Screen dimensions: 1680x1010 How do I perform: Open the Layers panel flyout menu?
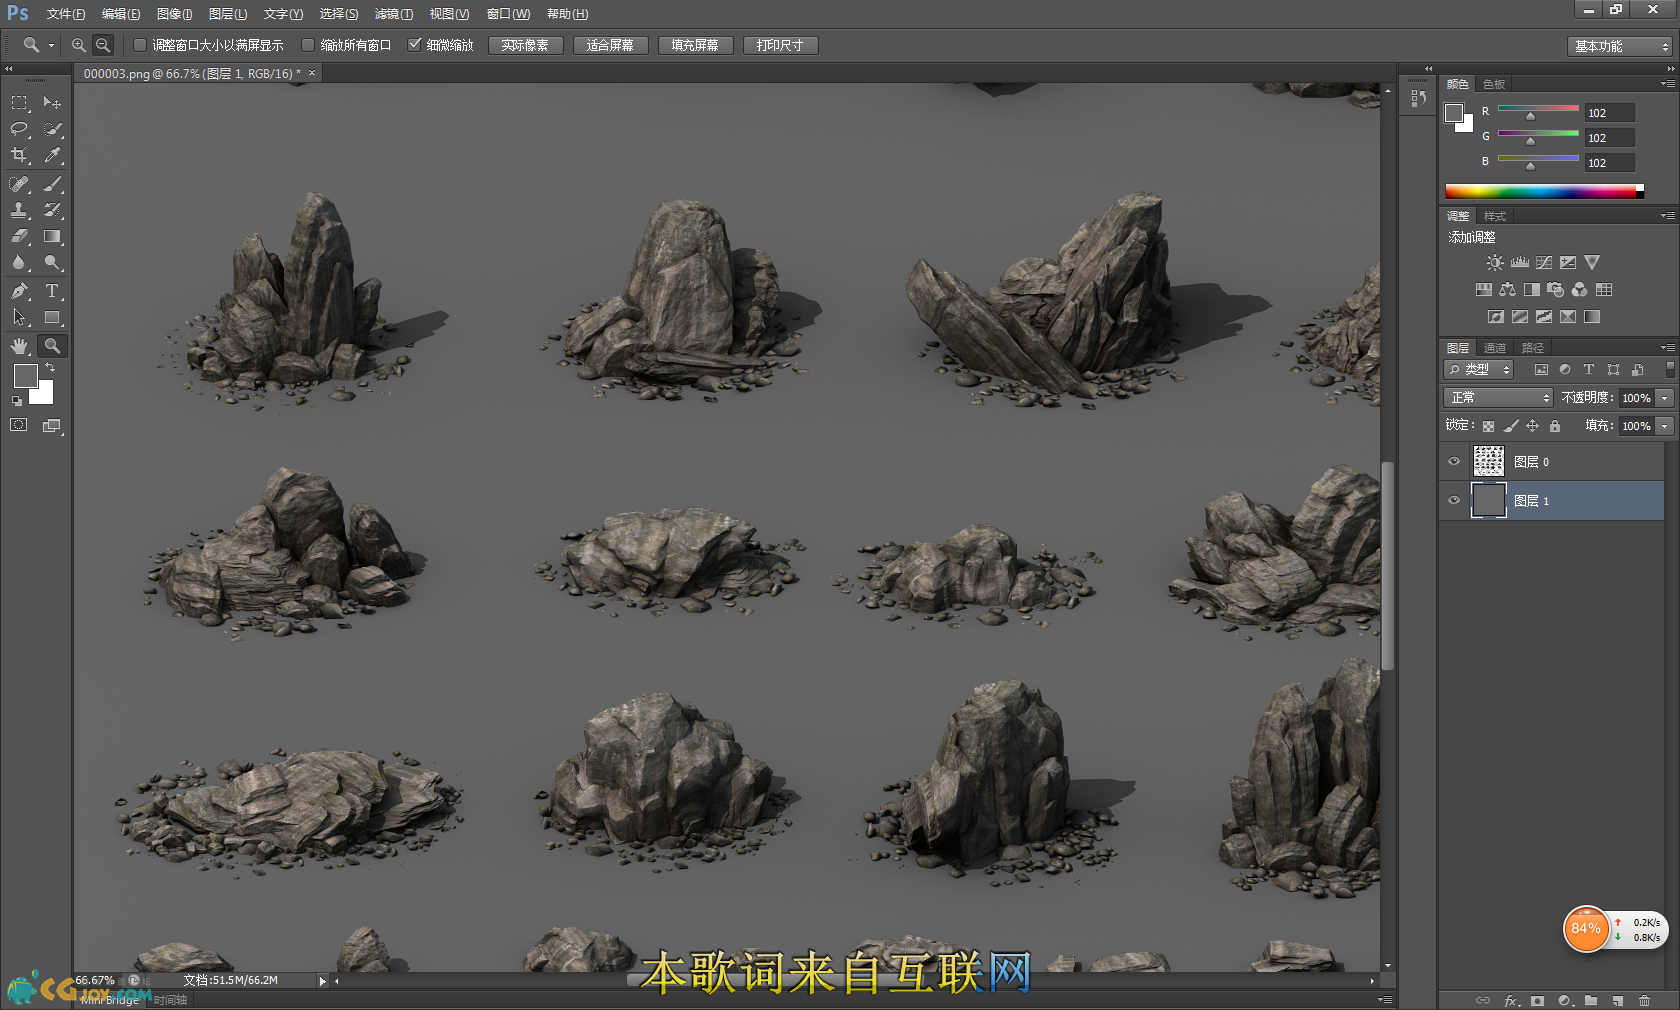[x=1668, y=348]
